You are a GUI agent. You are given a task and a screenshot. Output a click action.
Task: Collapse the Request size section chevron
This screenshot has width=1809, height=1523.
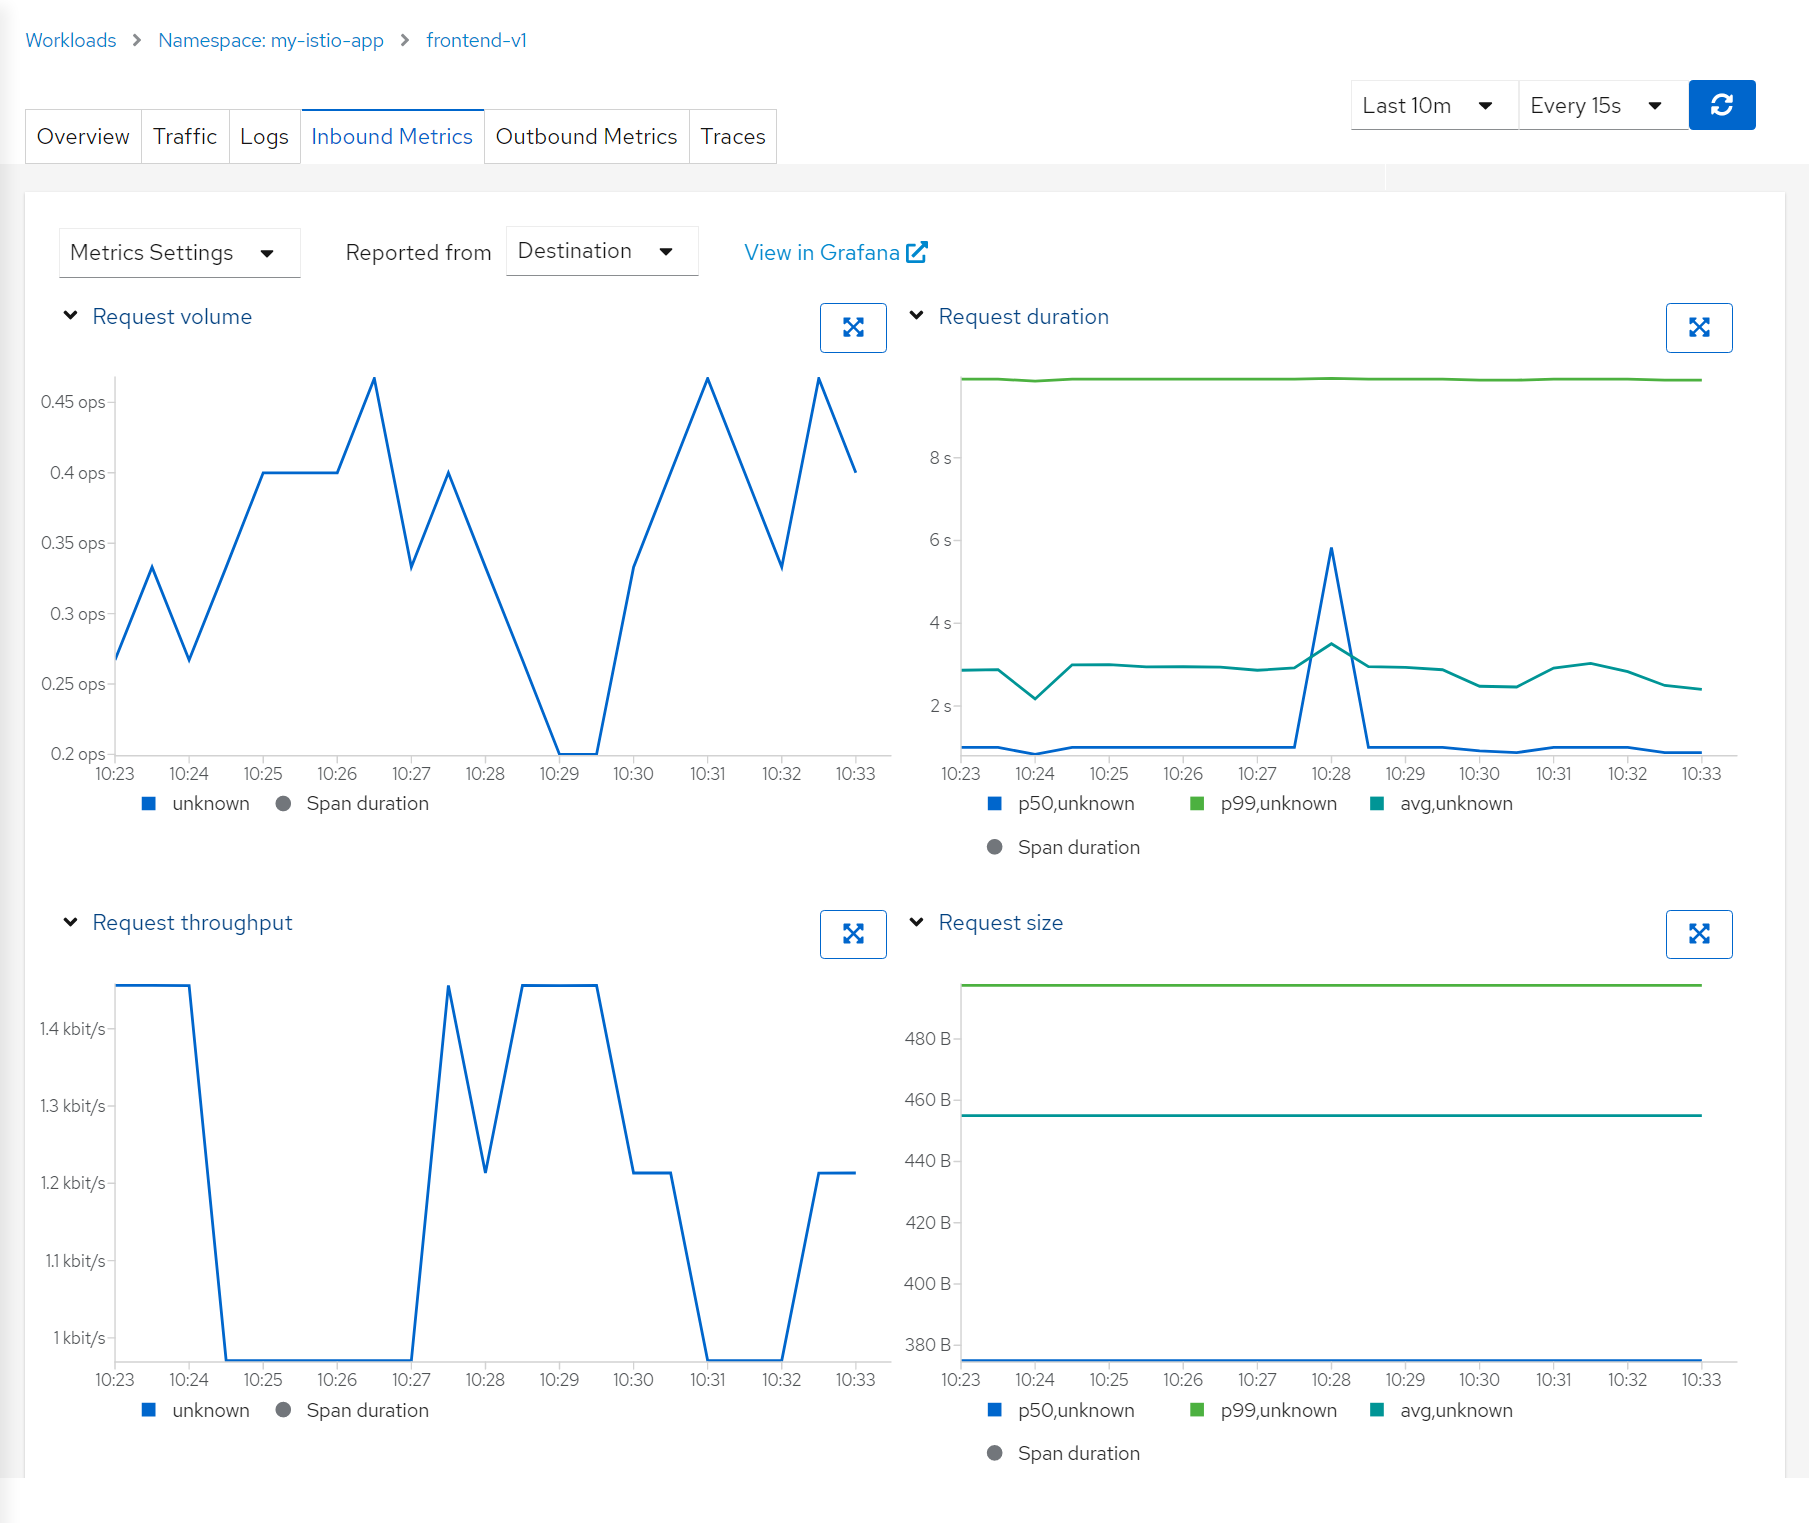point(917,922)
